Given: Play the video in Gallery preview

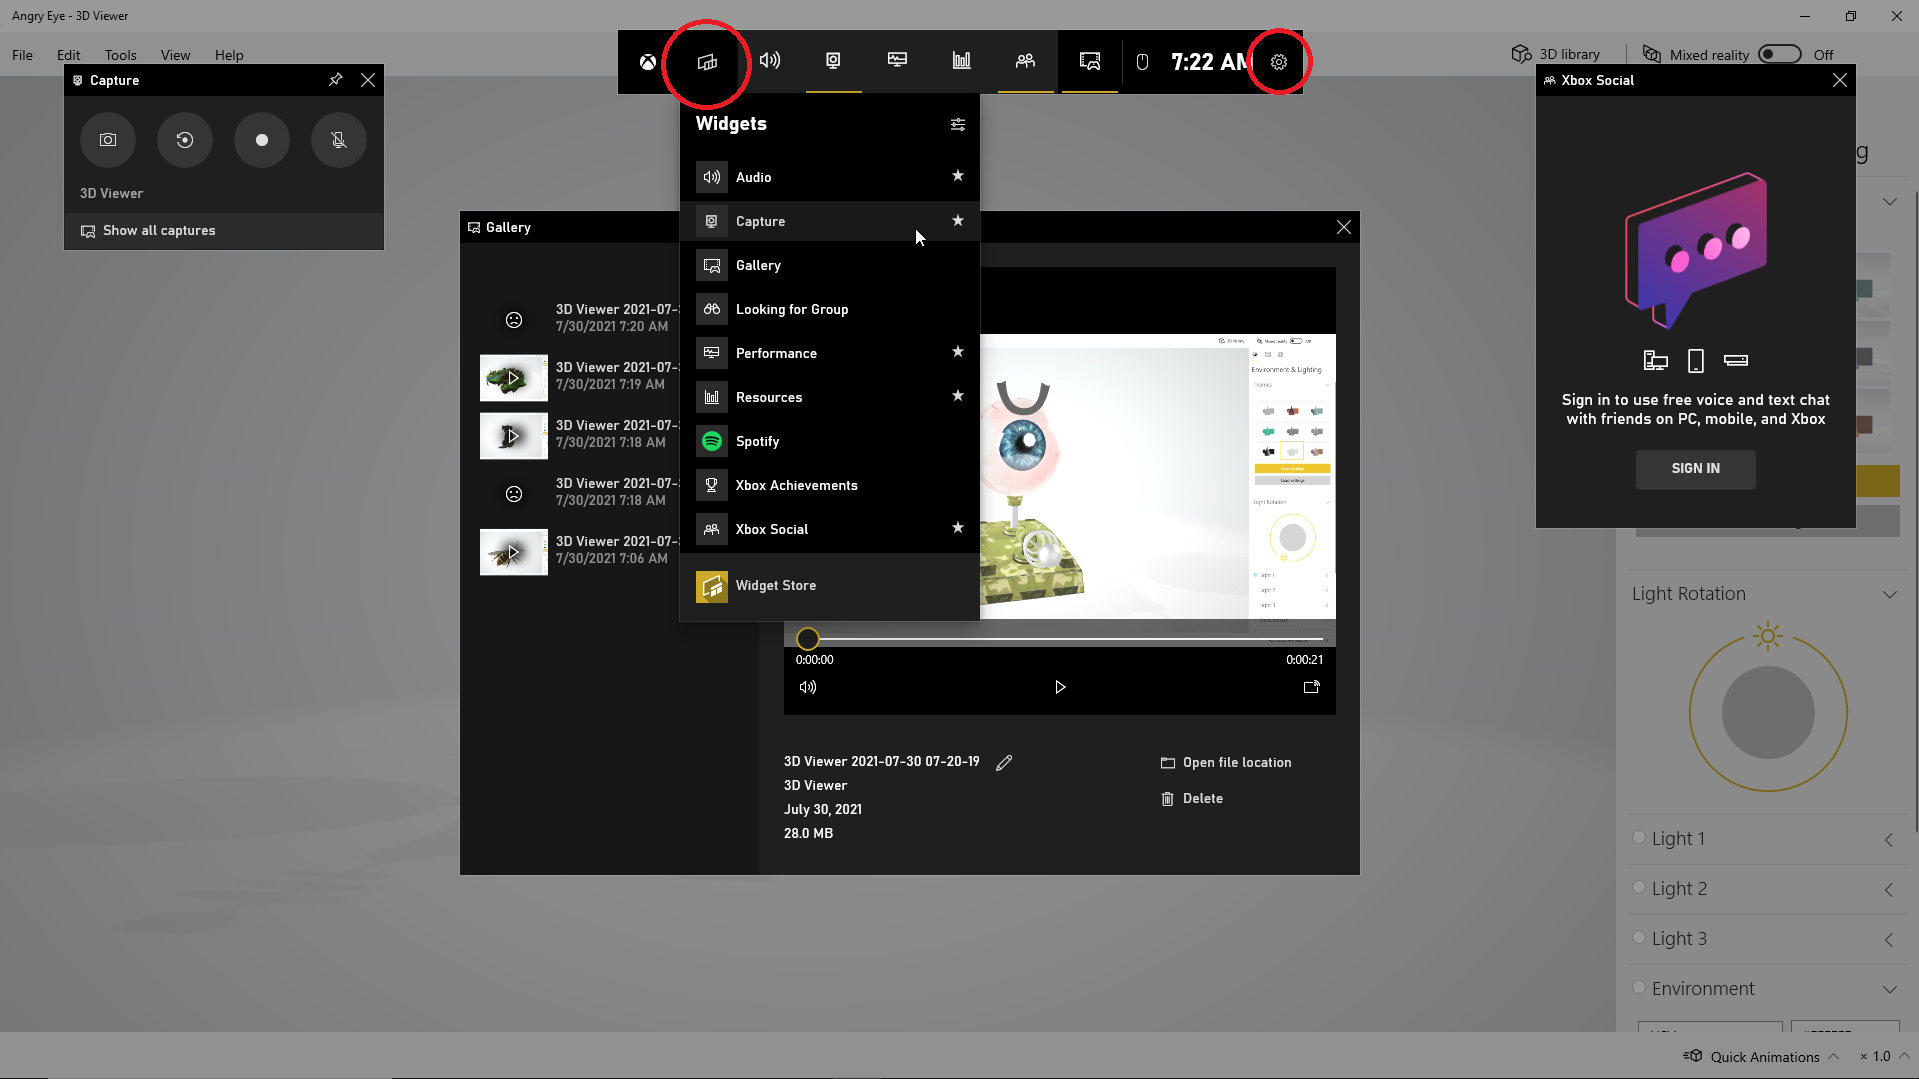Looking at the screenshot, I should click(1060, 687).
